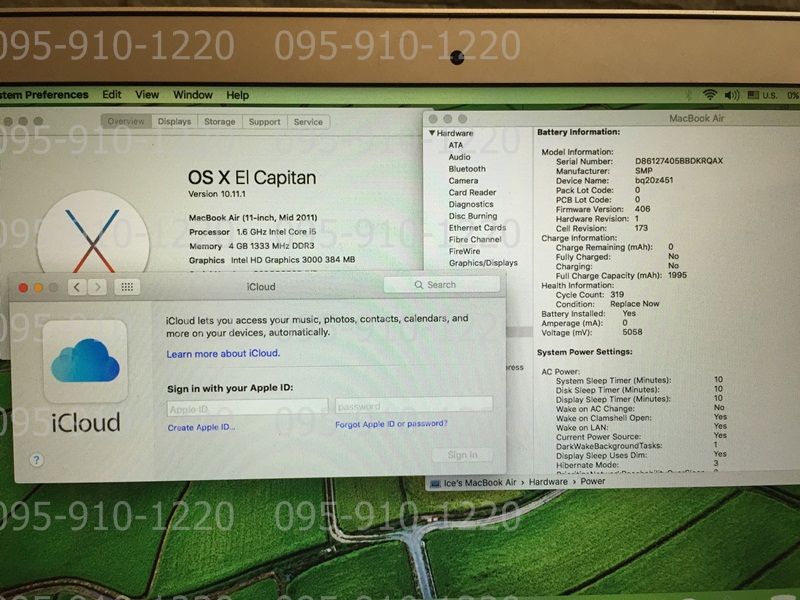Click the Create Apple ID link
This screenshot has height=600, width=800.
click(201, 428)
